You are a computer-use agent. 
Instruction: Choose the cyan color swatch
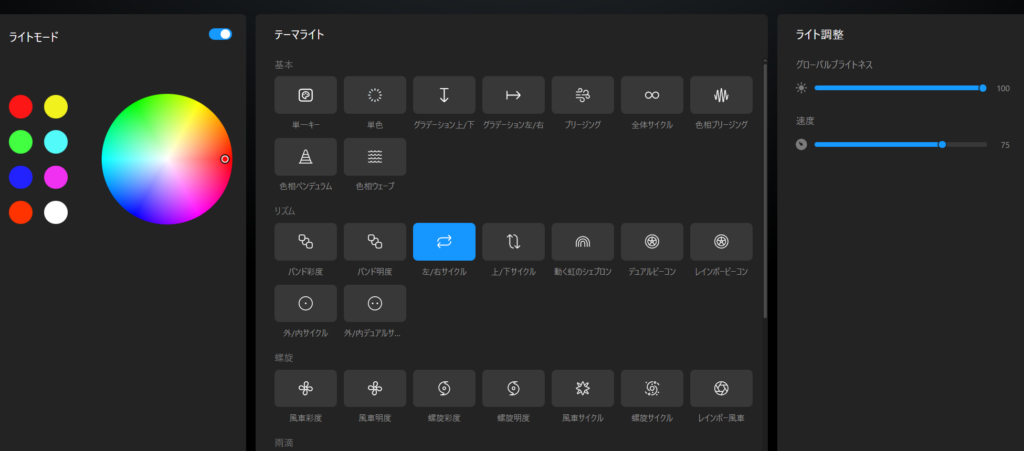[x=56, y=142]
